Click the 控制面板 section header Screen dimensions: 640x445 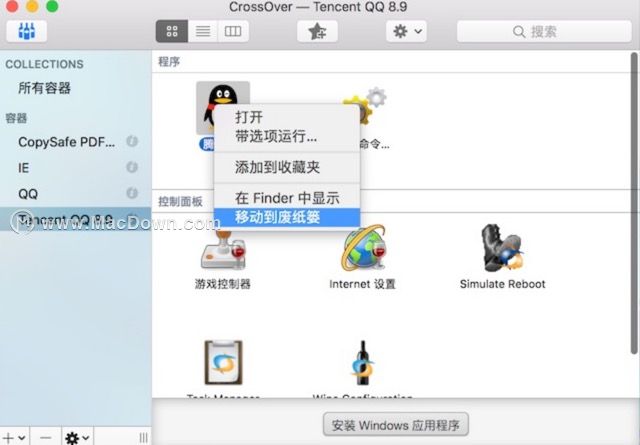pyautogui.click(x=180, y=201)
